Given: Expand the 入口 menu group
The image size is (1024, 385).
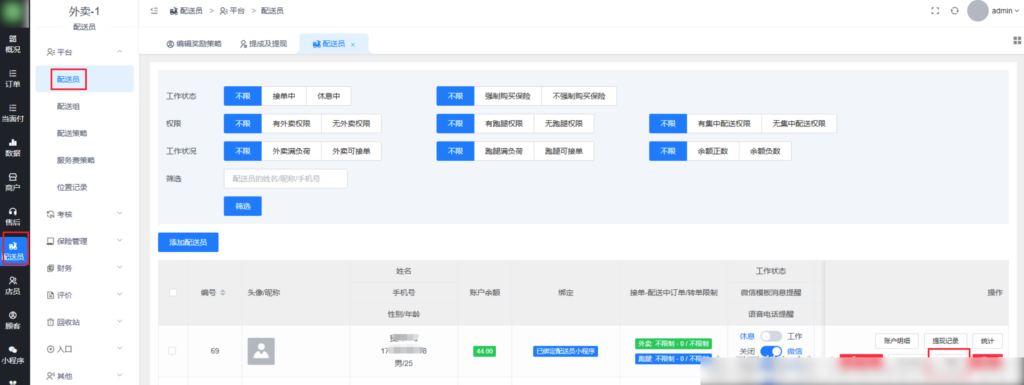Looking at the screenshot, I should [x=84, y=349].
